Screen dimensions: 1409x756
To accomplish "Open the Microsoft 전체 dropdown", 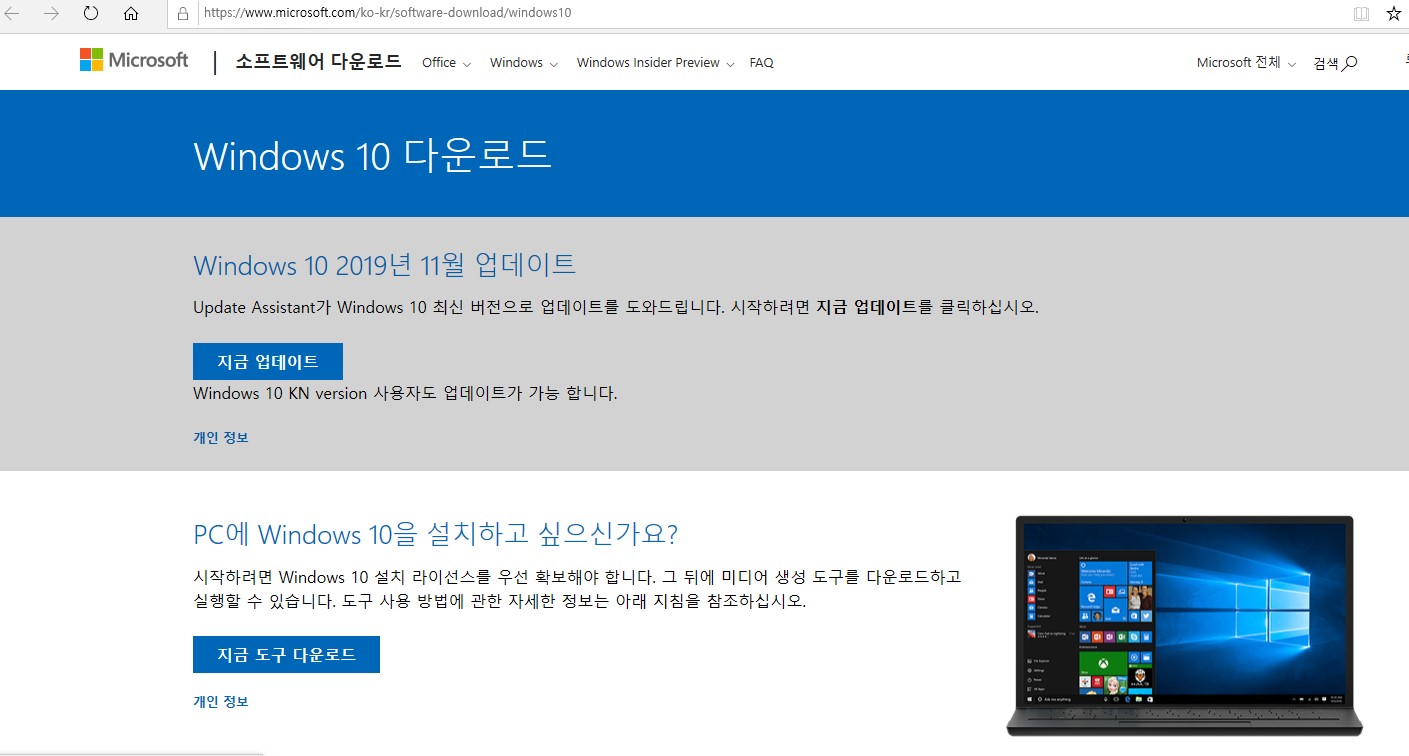I will (1246, 62).
